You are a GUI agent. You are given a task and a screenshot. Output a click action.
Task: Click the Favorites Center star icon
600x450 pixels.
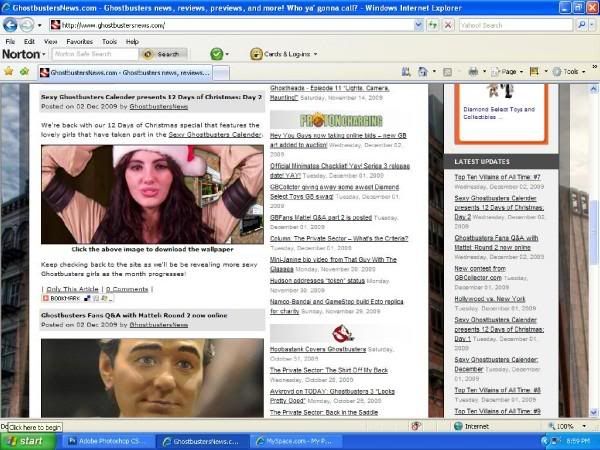(9, 71)
